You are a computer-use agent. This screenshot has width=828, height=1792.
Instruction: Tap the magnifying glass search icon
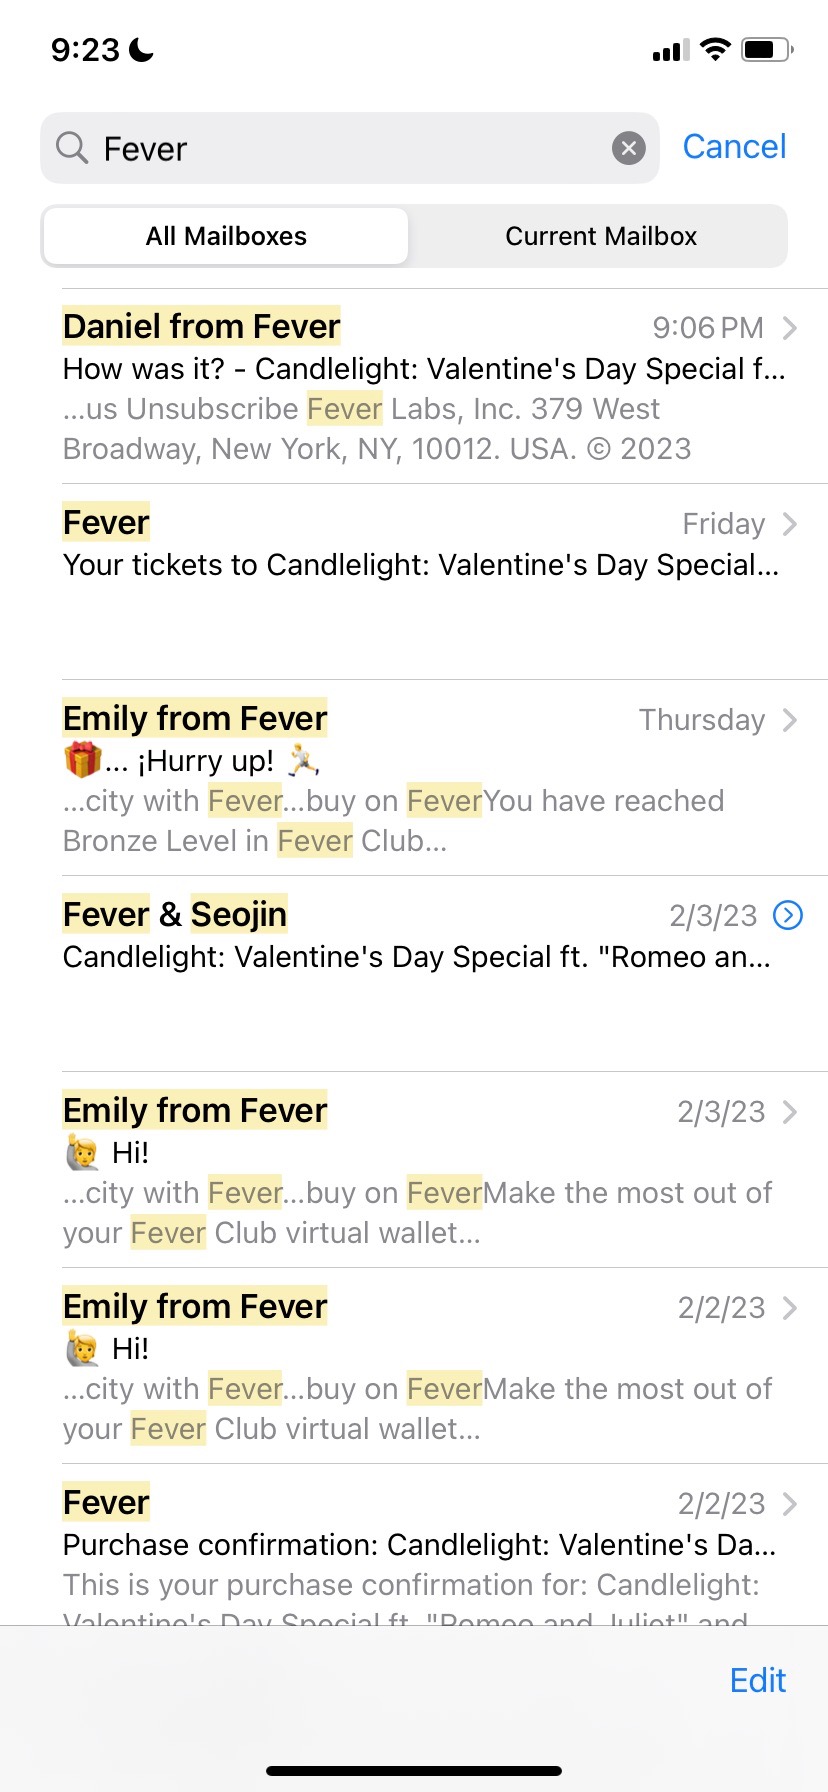point(72,148)
